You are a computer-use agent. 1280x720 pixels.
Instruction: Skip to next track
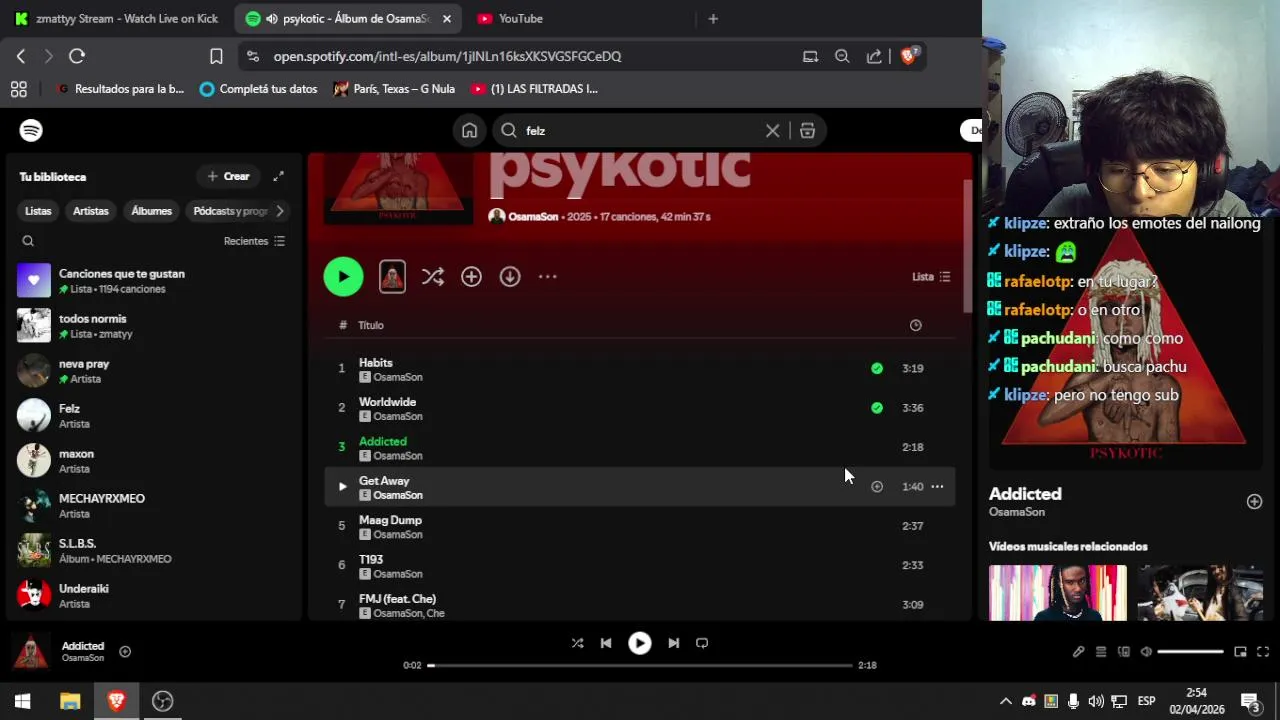click(673, 643)
